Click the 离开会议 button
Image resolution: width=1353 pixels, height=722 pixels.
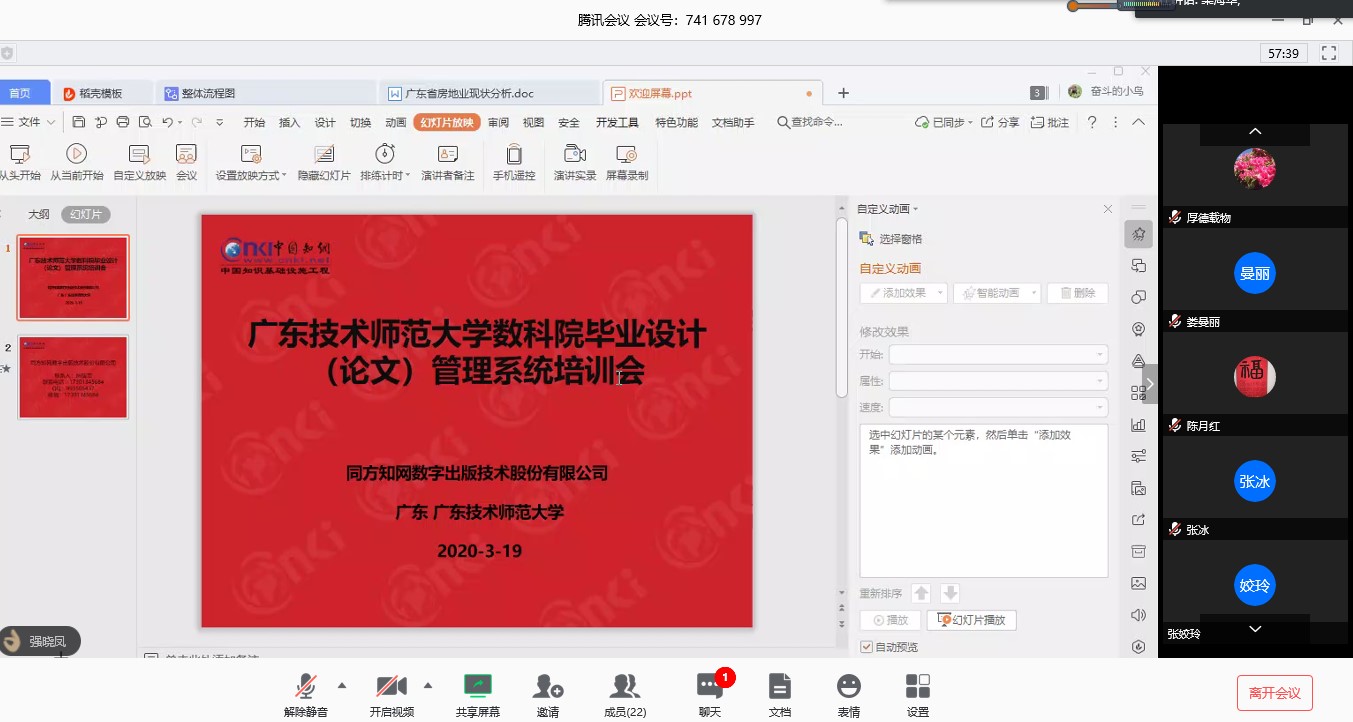click(1274, 692)
